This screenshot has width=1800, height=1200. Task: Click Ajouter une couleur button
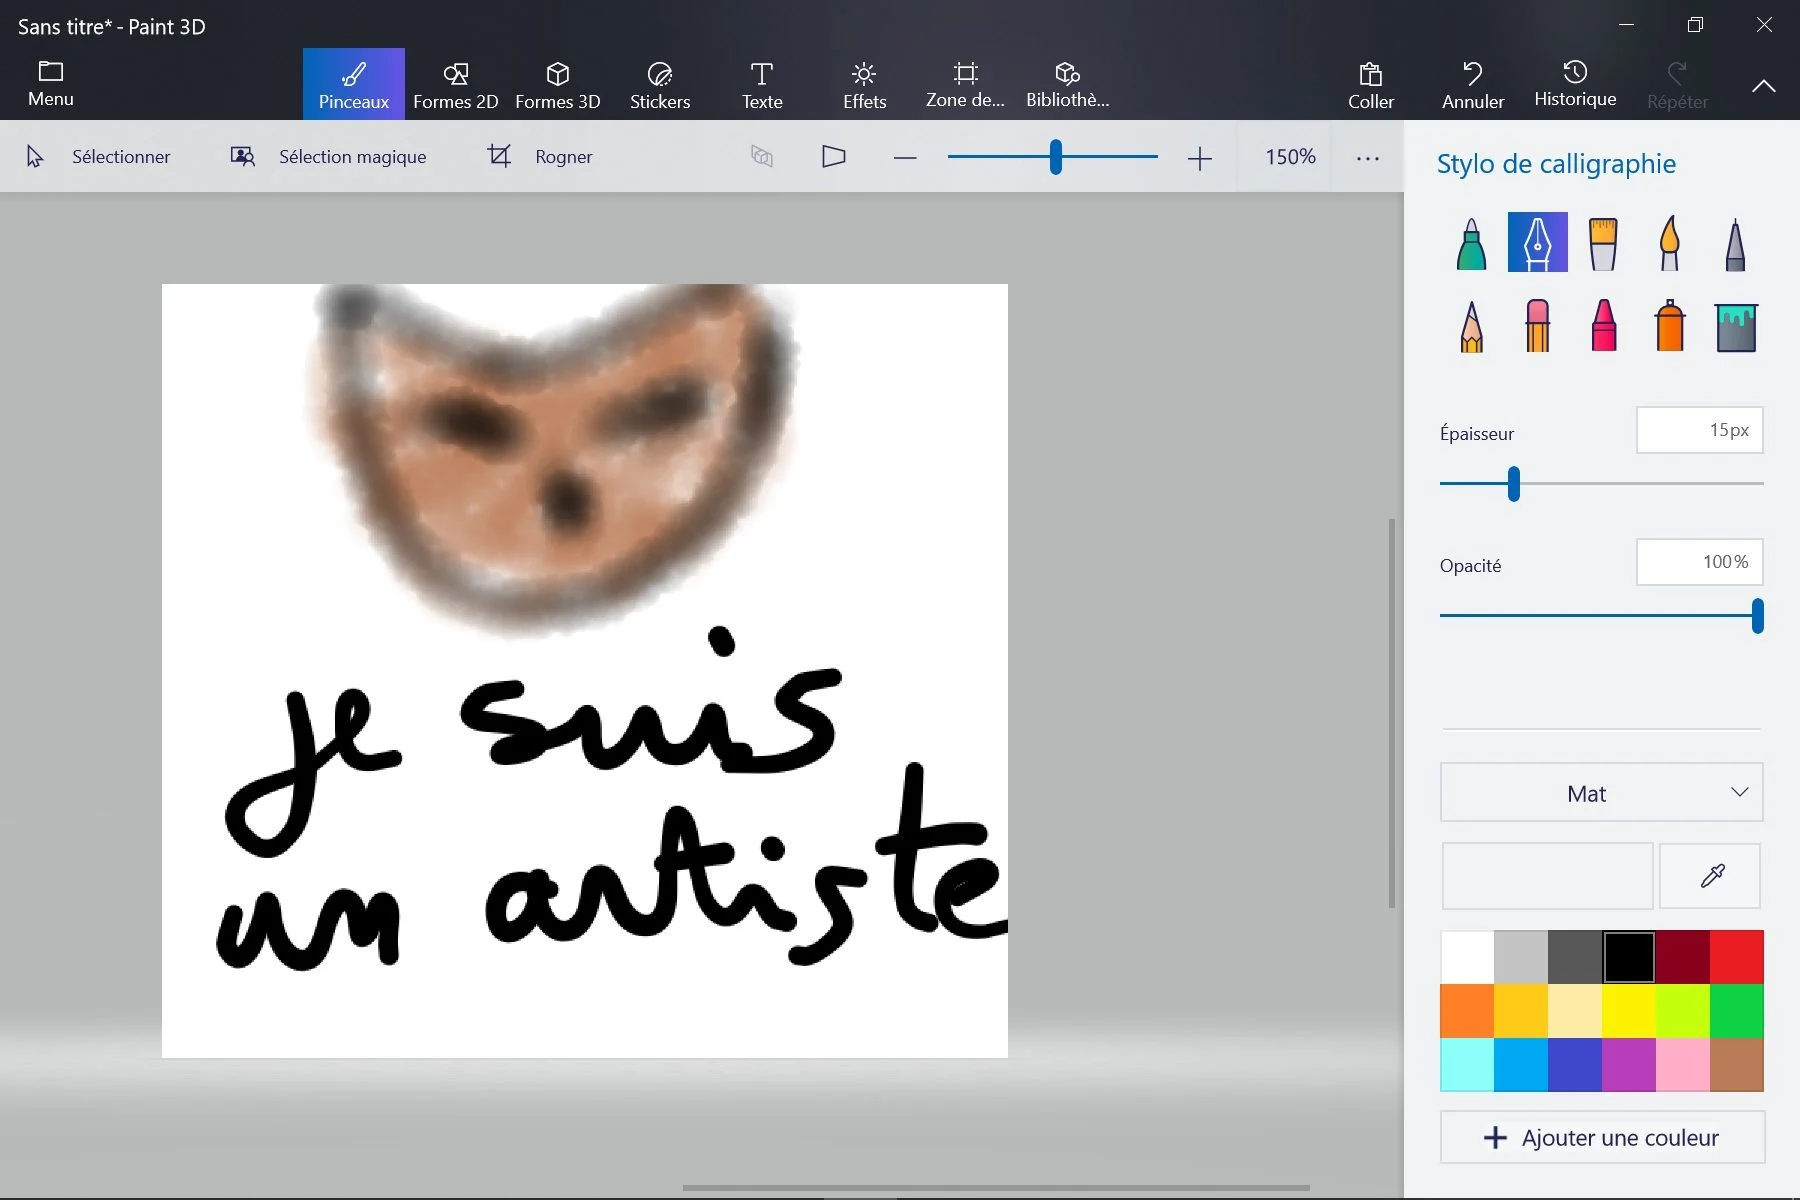tap(1601, 1138)
